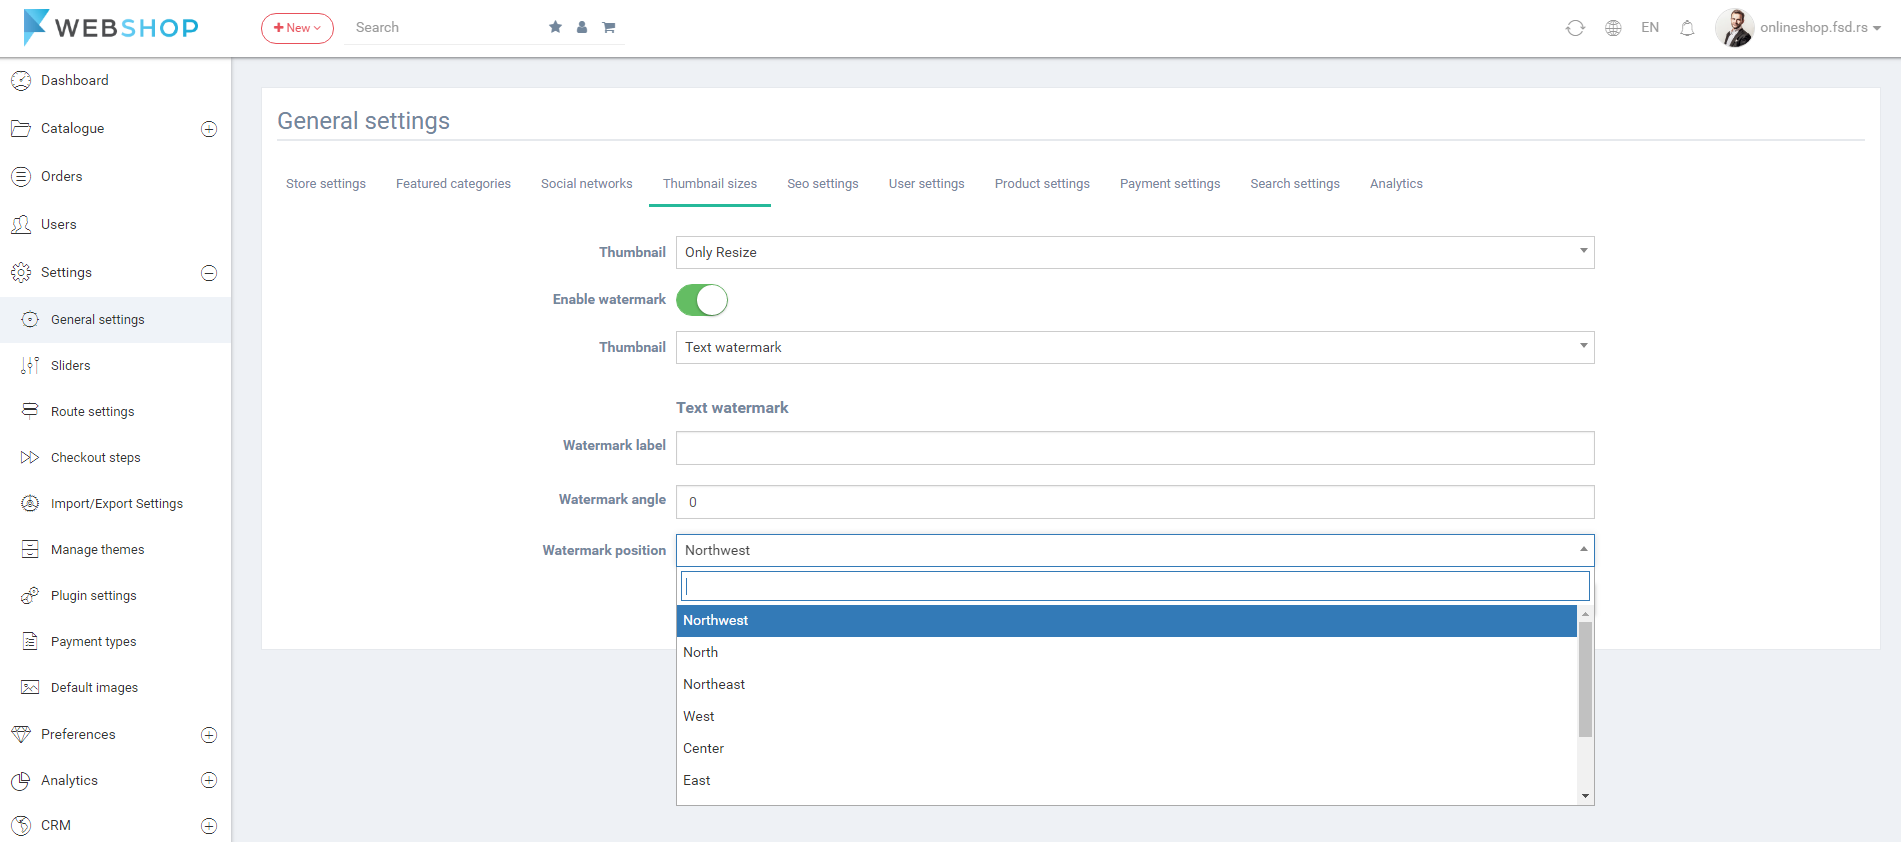Image resolution: width=1901 pixels, height=842 pixels.
Task: Choose Northeast from position list
Action: (x=1127, y=685)
